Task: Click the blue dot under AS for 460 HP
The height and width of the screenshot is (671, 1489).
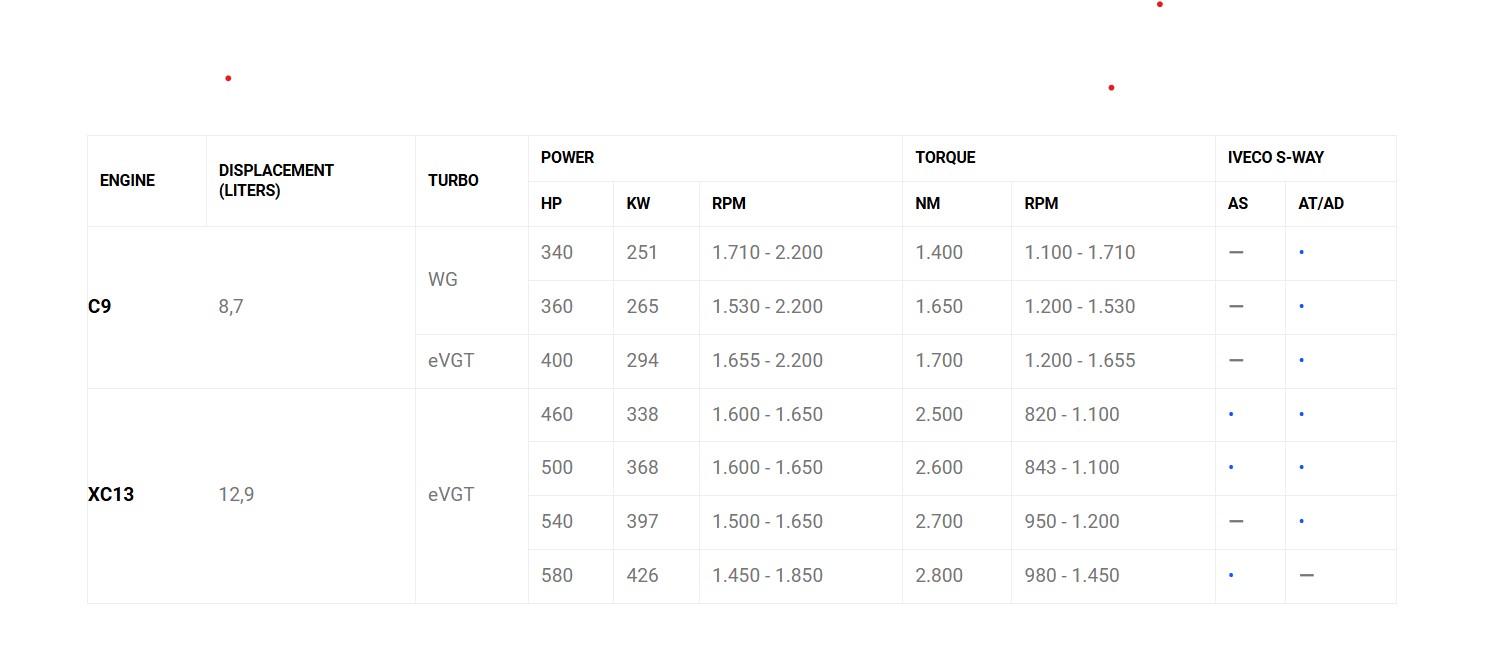Action: [x=1231, y=415]
